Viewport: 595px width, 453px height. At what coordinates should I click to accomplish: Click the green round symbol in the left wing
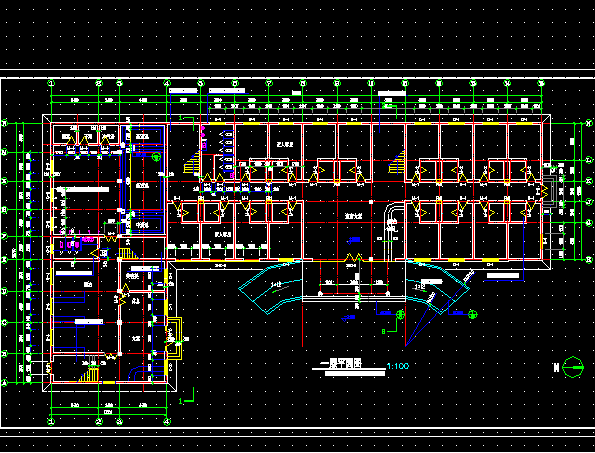pos(156,156)
